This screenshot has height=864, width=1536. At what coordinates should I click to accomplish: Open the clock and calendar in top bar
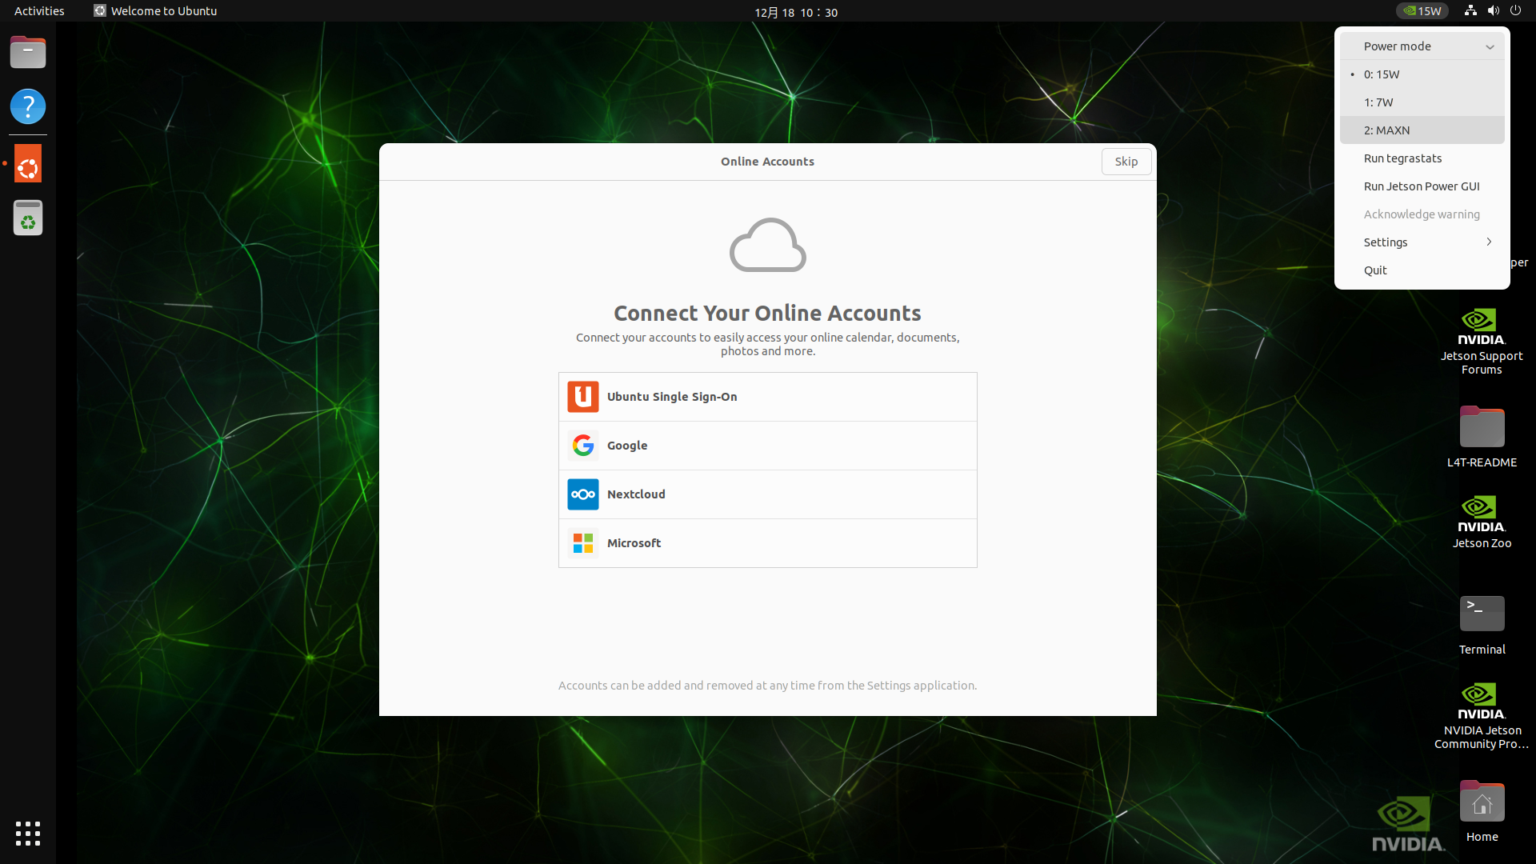[796, 12]
